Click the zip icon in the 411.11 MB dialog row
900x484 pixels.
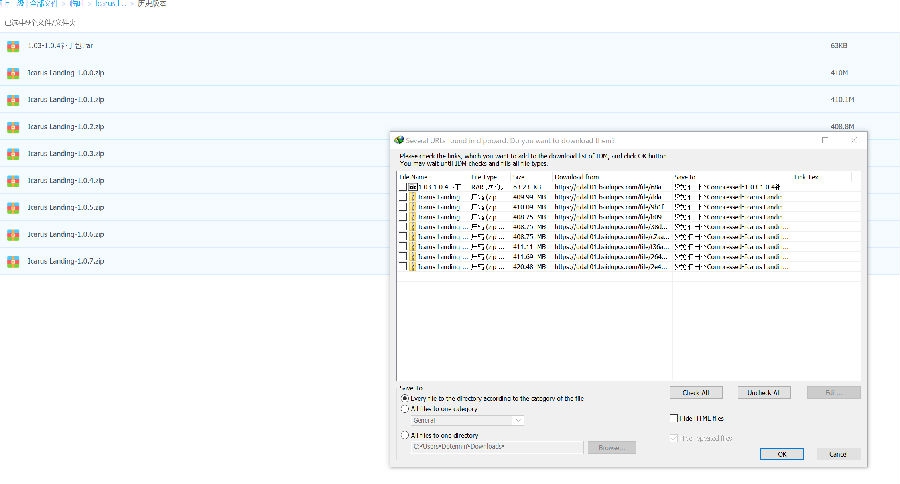pyautogui.click(x=413, y=246)
